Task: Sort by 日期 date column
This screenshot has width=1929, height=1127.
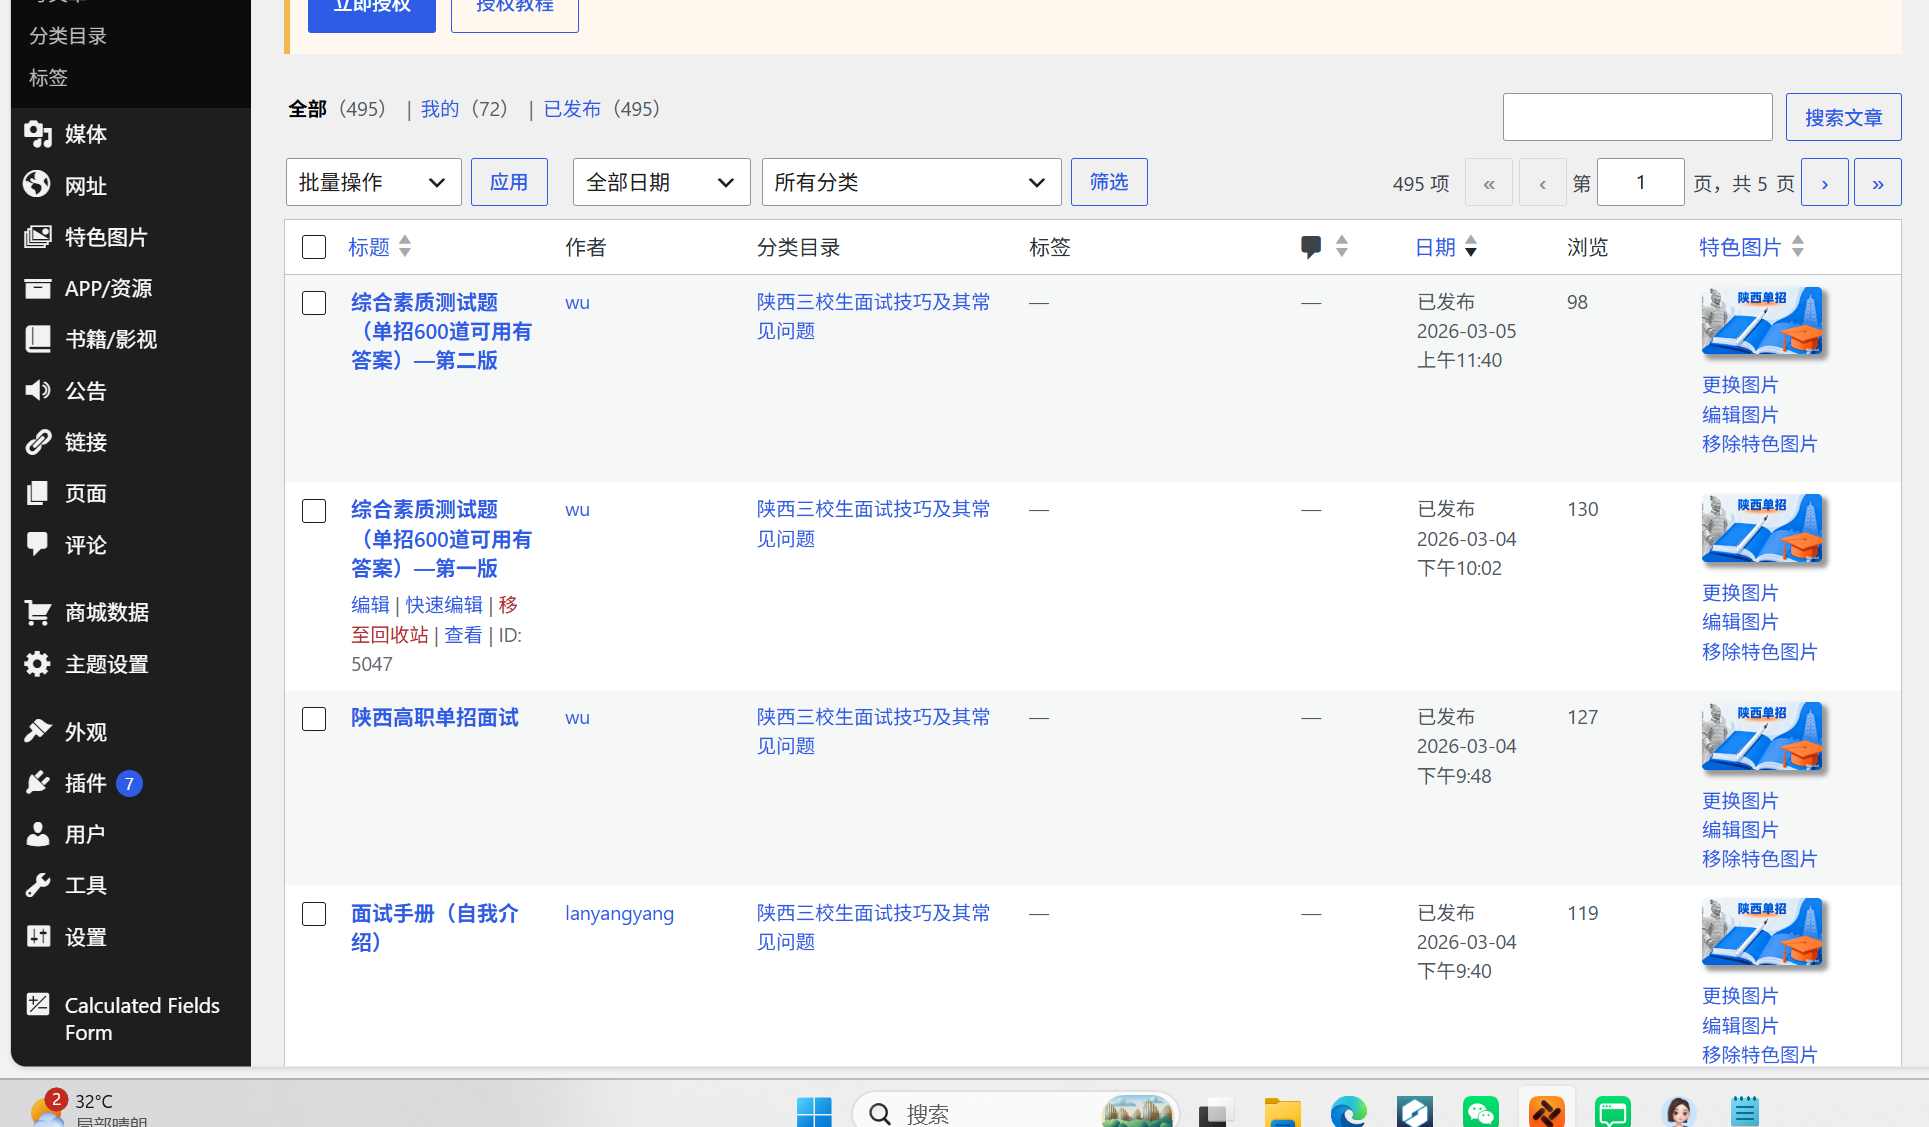Action: point(1446,247)
